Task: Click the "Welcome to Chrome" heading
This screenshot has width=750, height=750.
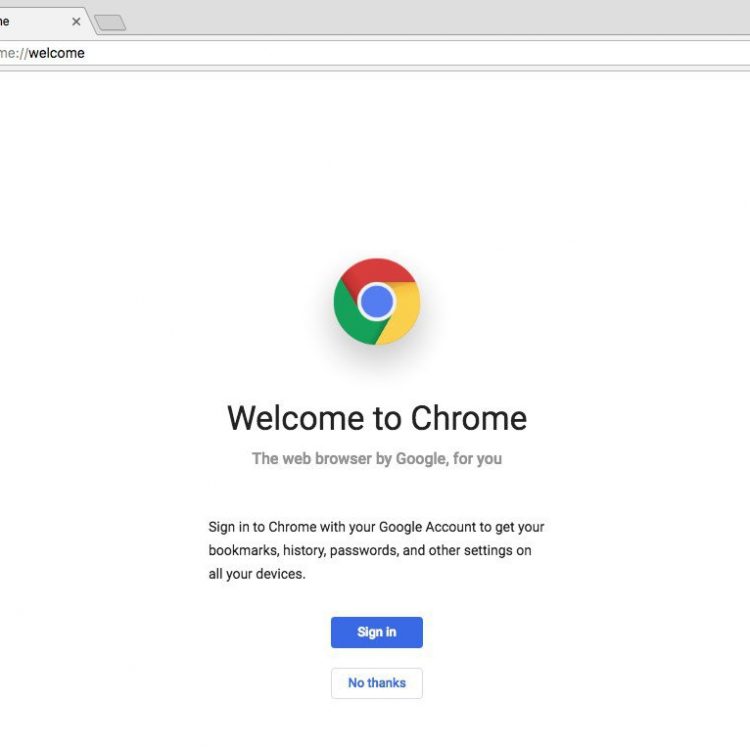Action: [x=377, y=418]
